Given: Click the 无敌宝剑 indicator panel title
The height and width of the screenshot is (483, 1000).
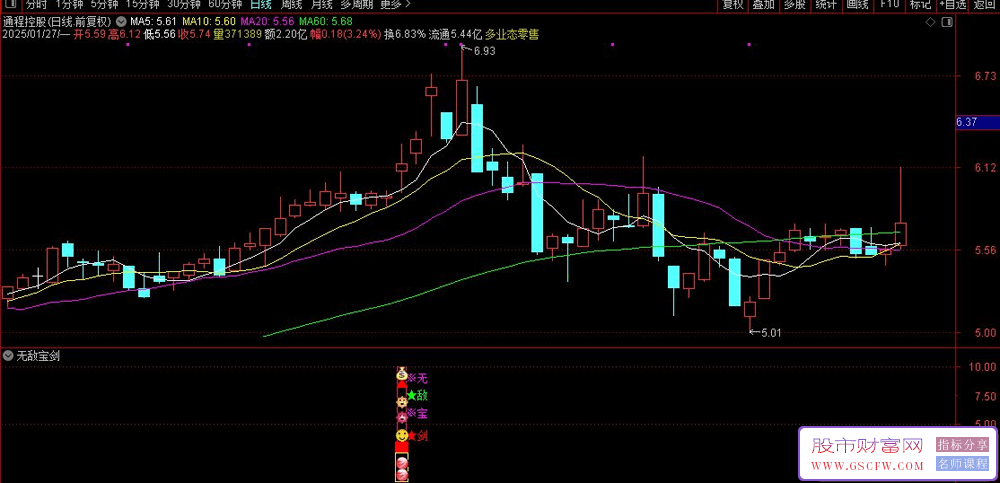Looking at the screenshot, I should (x=38, y=357).
